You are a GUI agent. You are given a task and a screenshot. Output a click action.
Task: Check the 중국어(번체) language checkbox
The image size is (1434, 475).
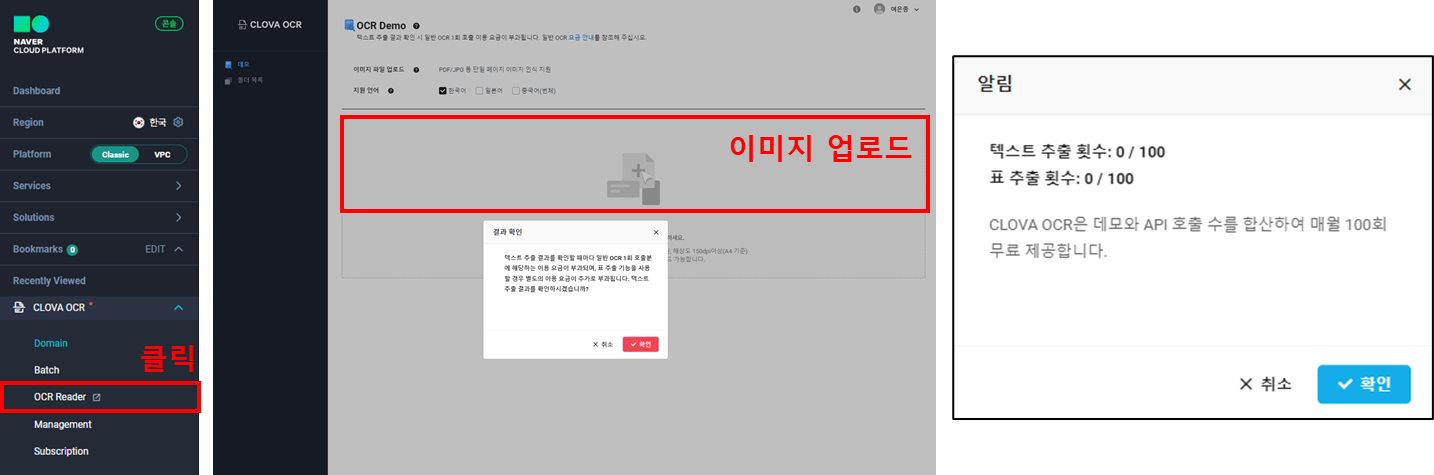516,90
